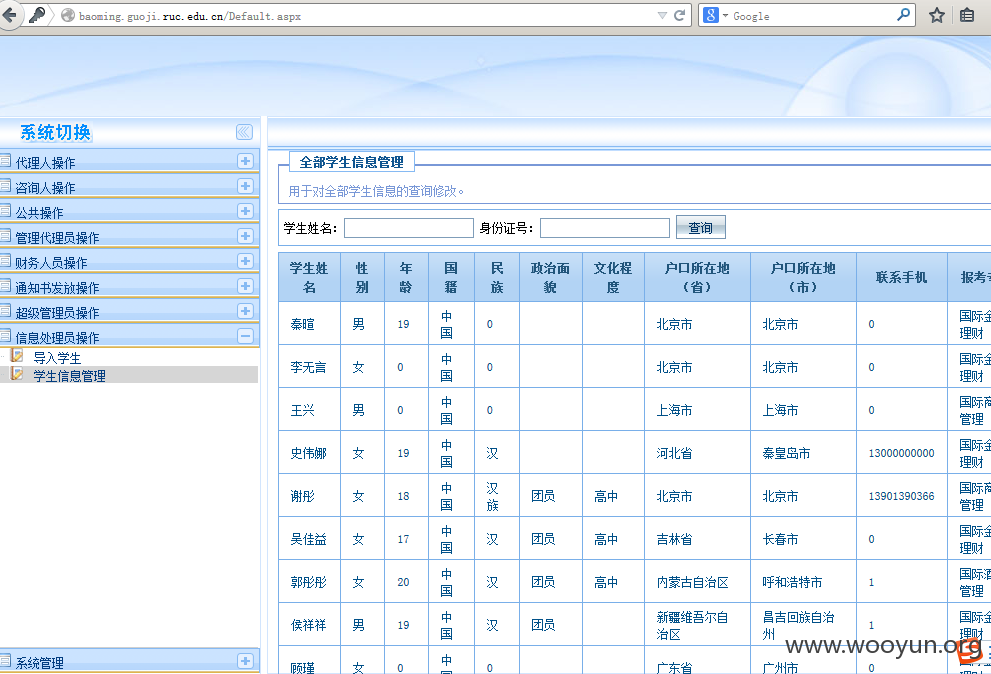This screenshot has height=674, width=991.
Task: Click student name 史伟娜 in table
Action: (x=308, y=453)
